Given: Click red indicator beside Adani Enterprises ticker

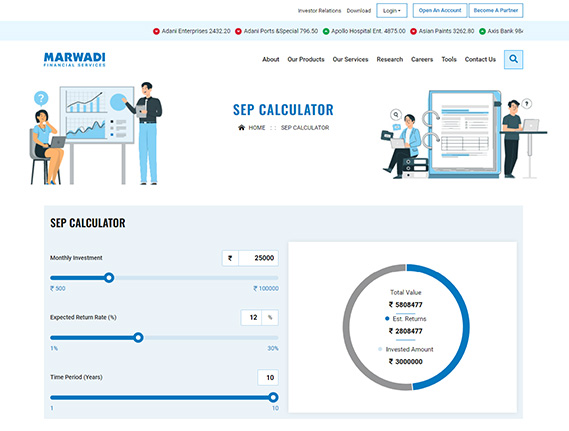Looking at the screenshot, I should point(156,31).
